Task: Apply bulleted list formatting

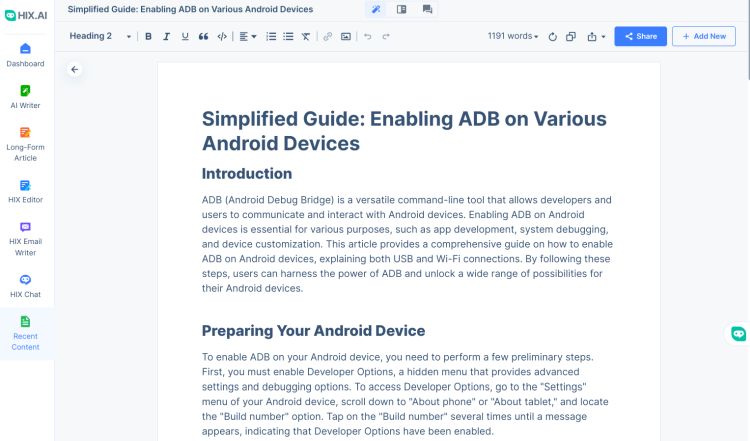Action: 288,36
